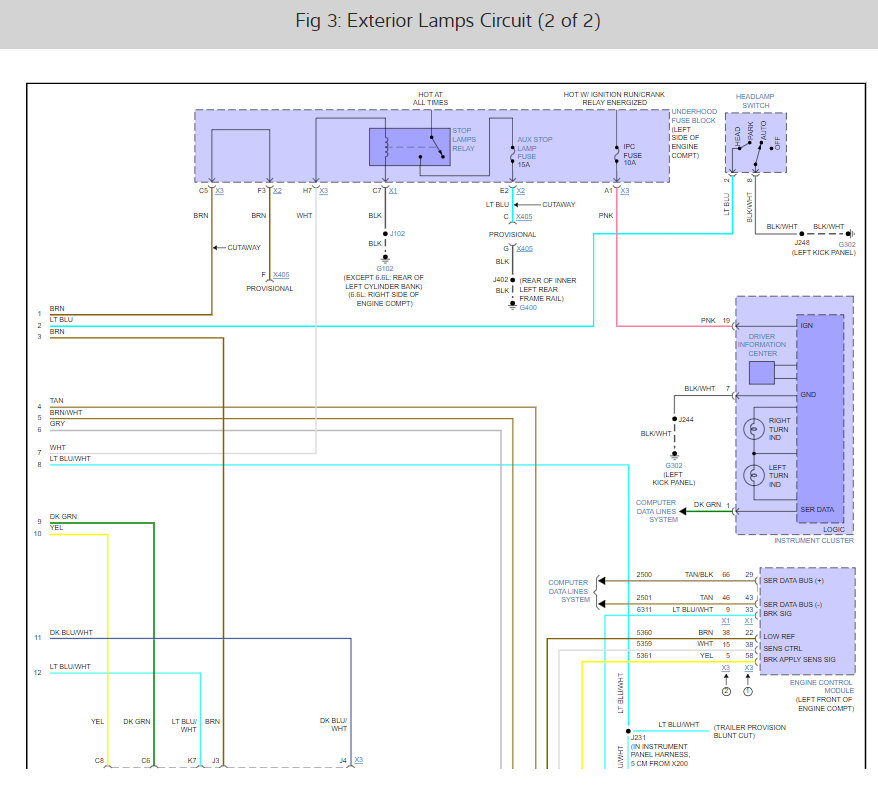878x789 pixels.
Task: Click the left turn indicator lamp symbol
Action: (754, 475)
